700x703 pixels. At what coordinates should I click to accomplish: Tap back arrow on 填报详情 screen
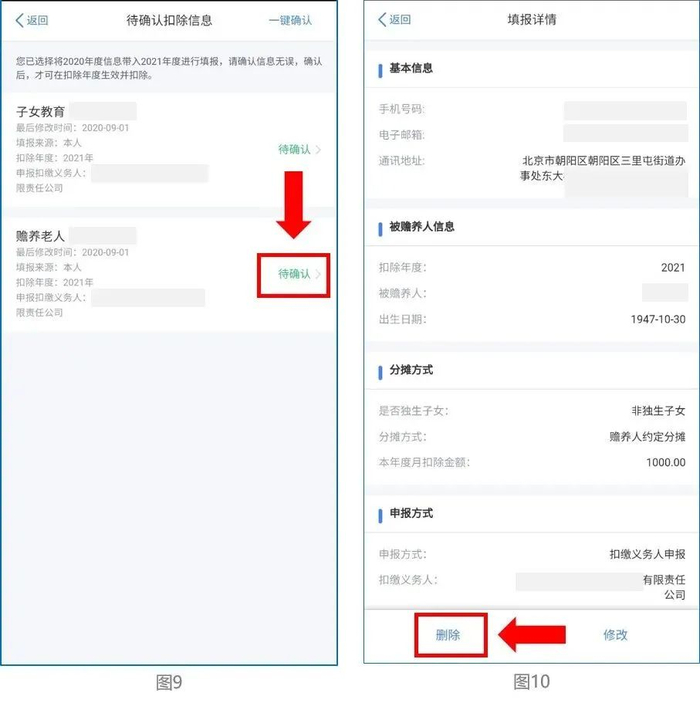[x=394, y=19]
